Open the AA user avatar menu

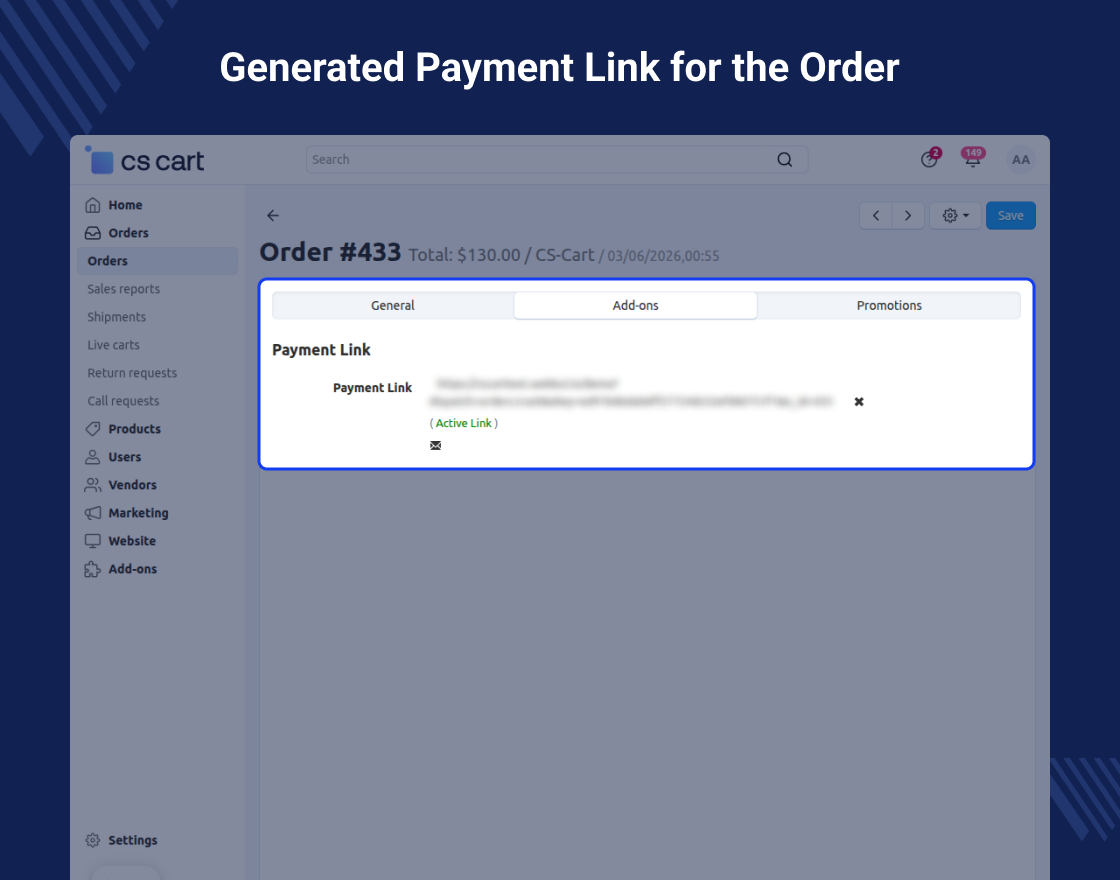coord(1020,160)
